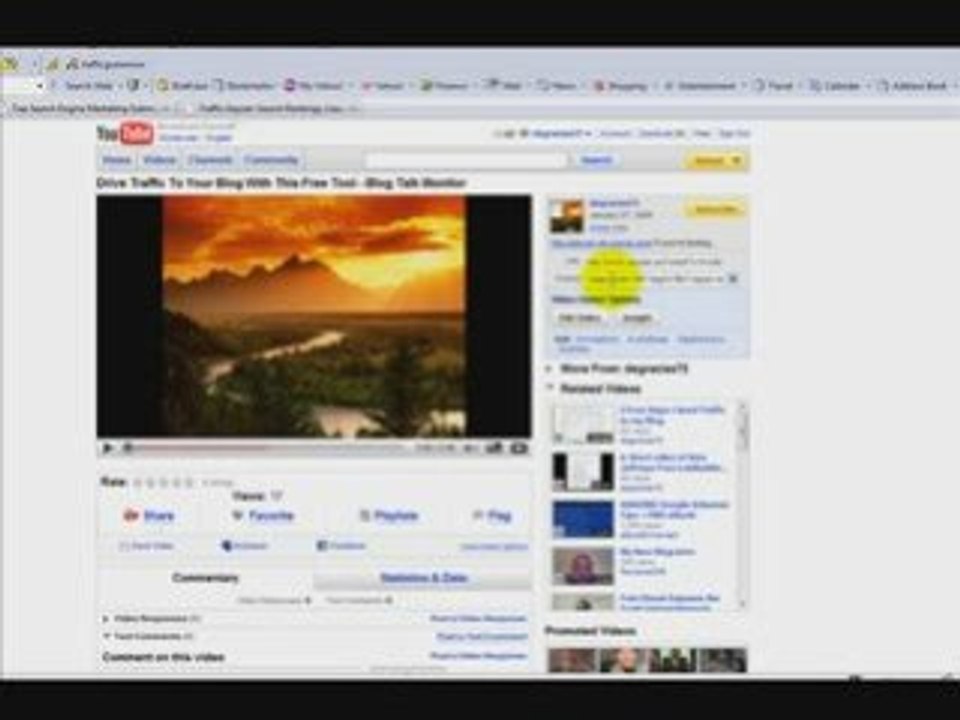The image size is (960, 720).
Task: Click the second related video thumbnail
Action: click(583, 472)
